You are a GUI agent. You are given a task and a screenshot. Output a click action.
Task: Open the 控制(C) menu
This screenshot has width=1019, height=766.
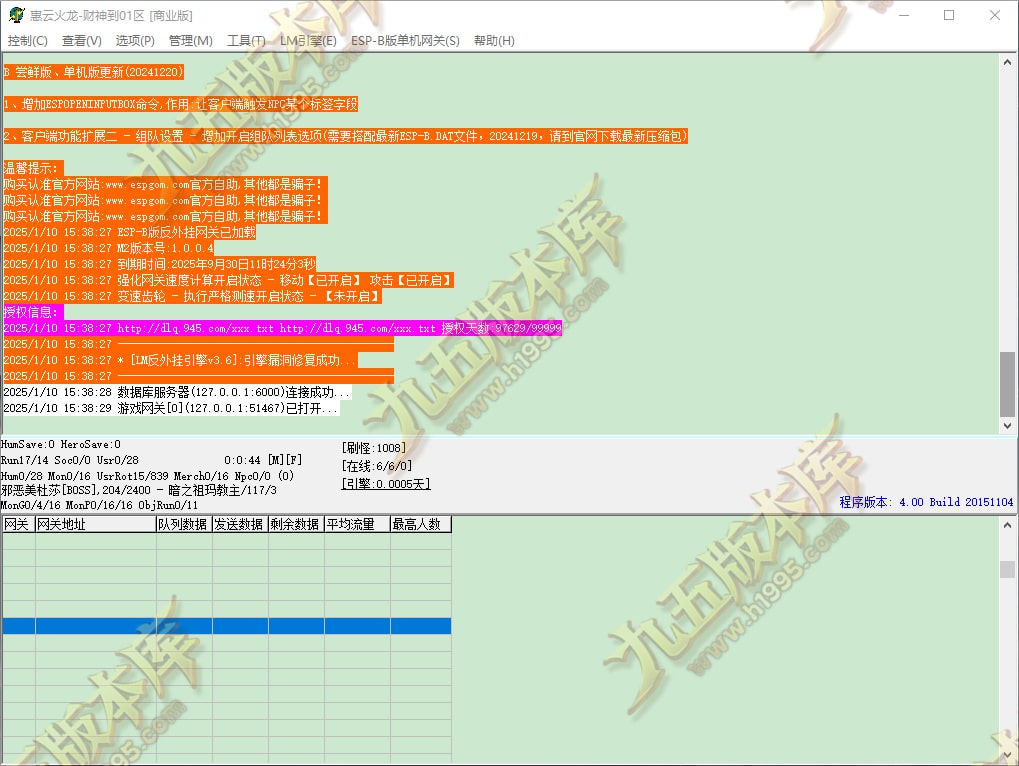(x=28, y=41)
